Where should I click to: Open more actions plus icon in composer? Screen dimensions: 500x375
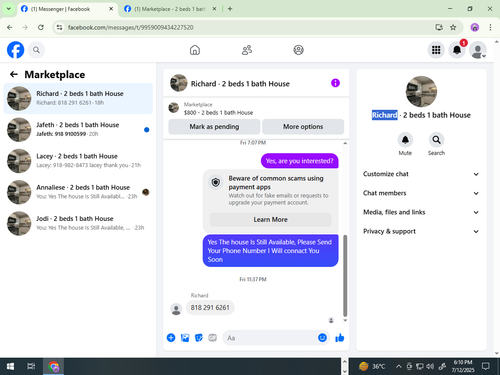[x=171, y=338]
